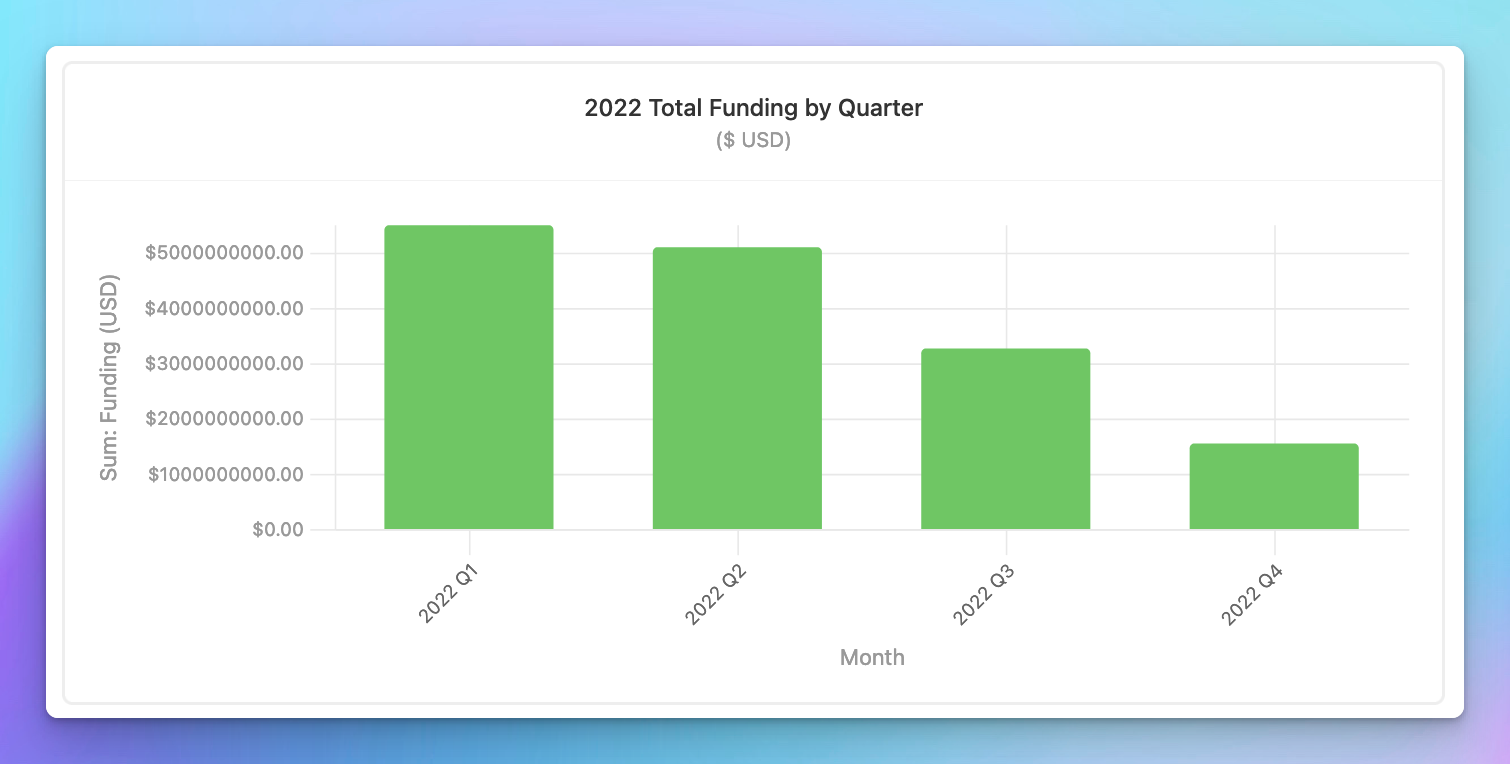
Task: Click the 'Sum: Funding (USD)' y-axis title
Action: pyautogui.click(x=109, y=377)
